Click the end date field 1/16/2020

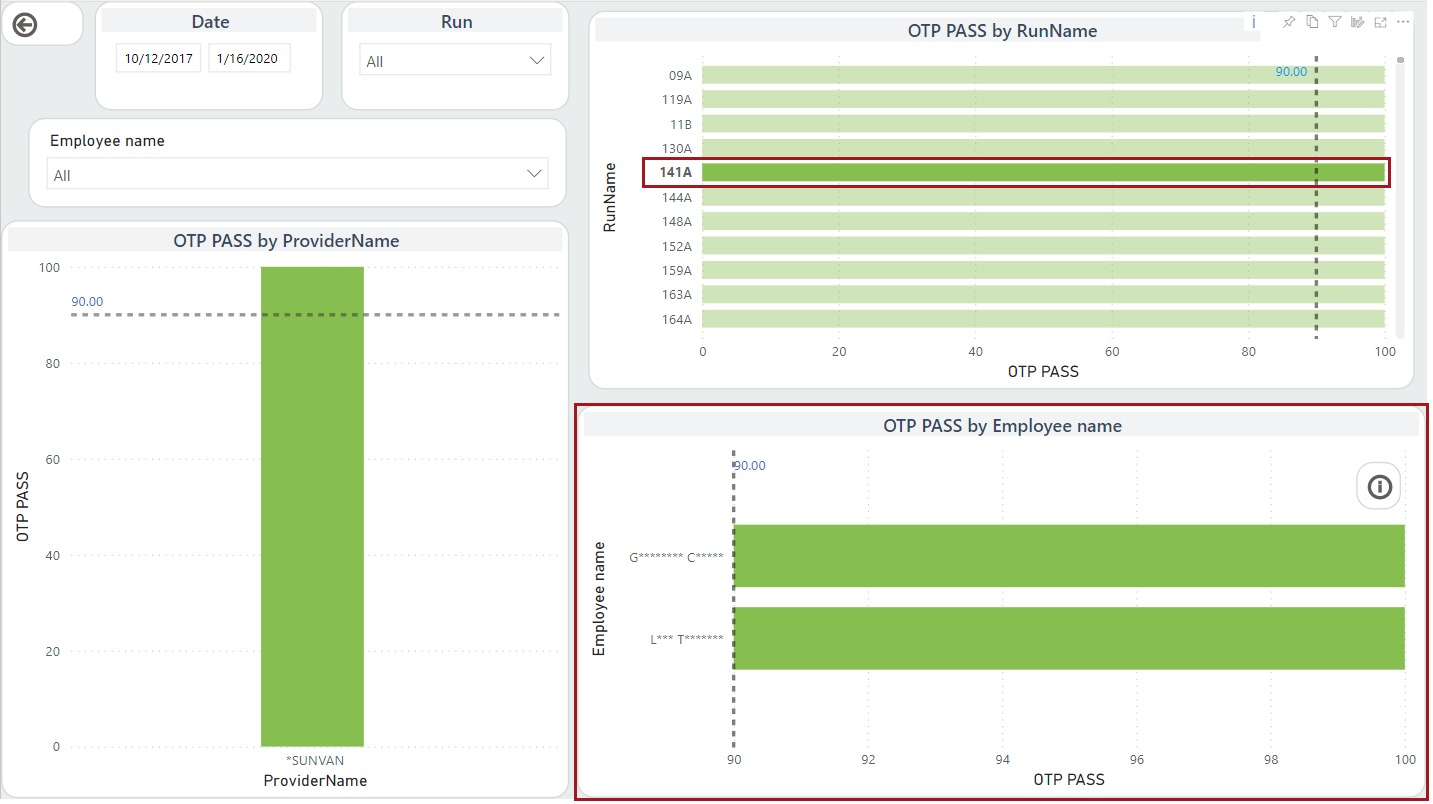(248, 57)
